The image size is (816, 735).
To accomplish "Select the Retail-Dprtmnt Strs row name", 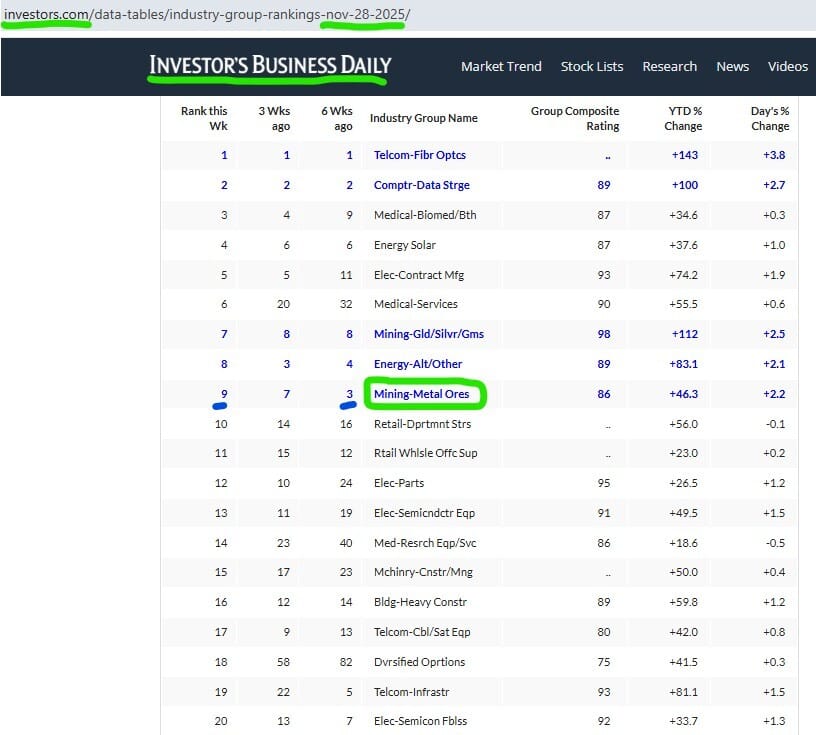I will pyautogui.click(x=423, y=424).
